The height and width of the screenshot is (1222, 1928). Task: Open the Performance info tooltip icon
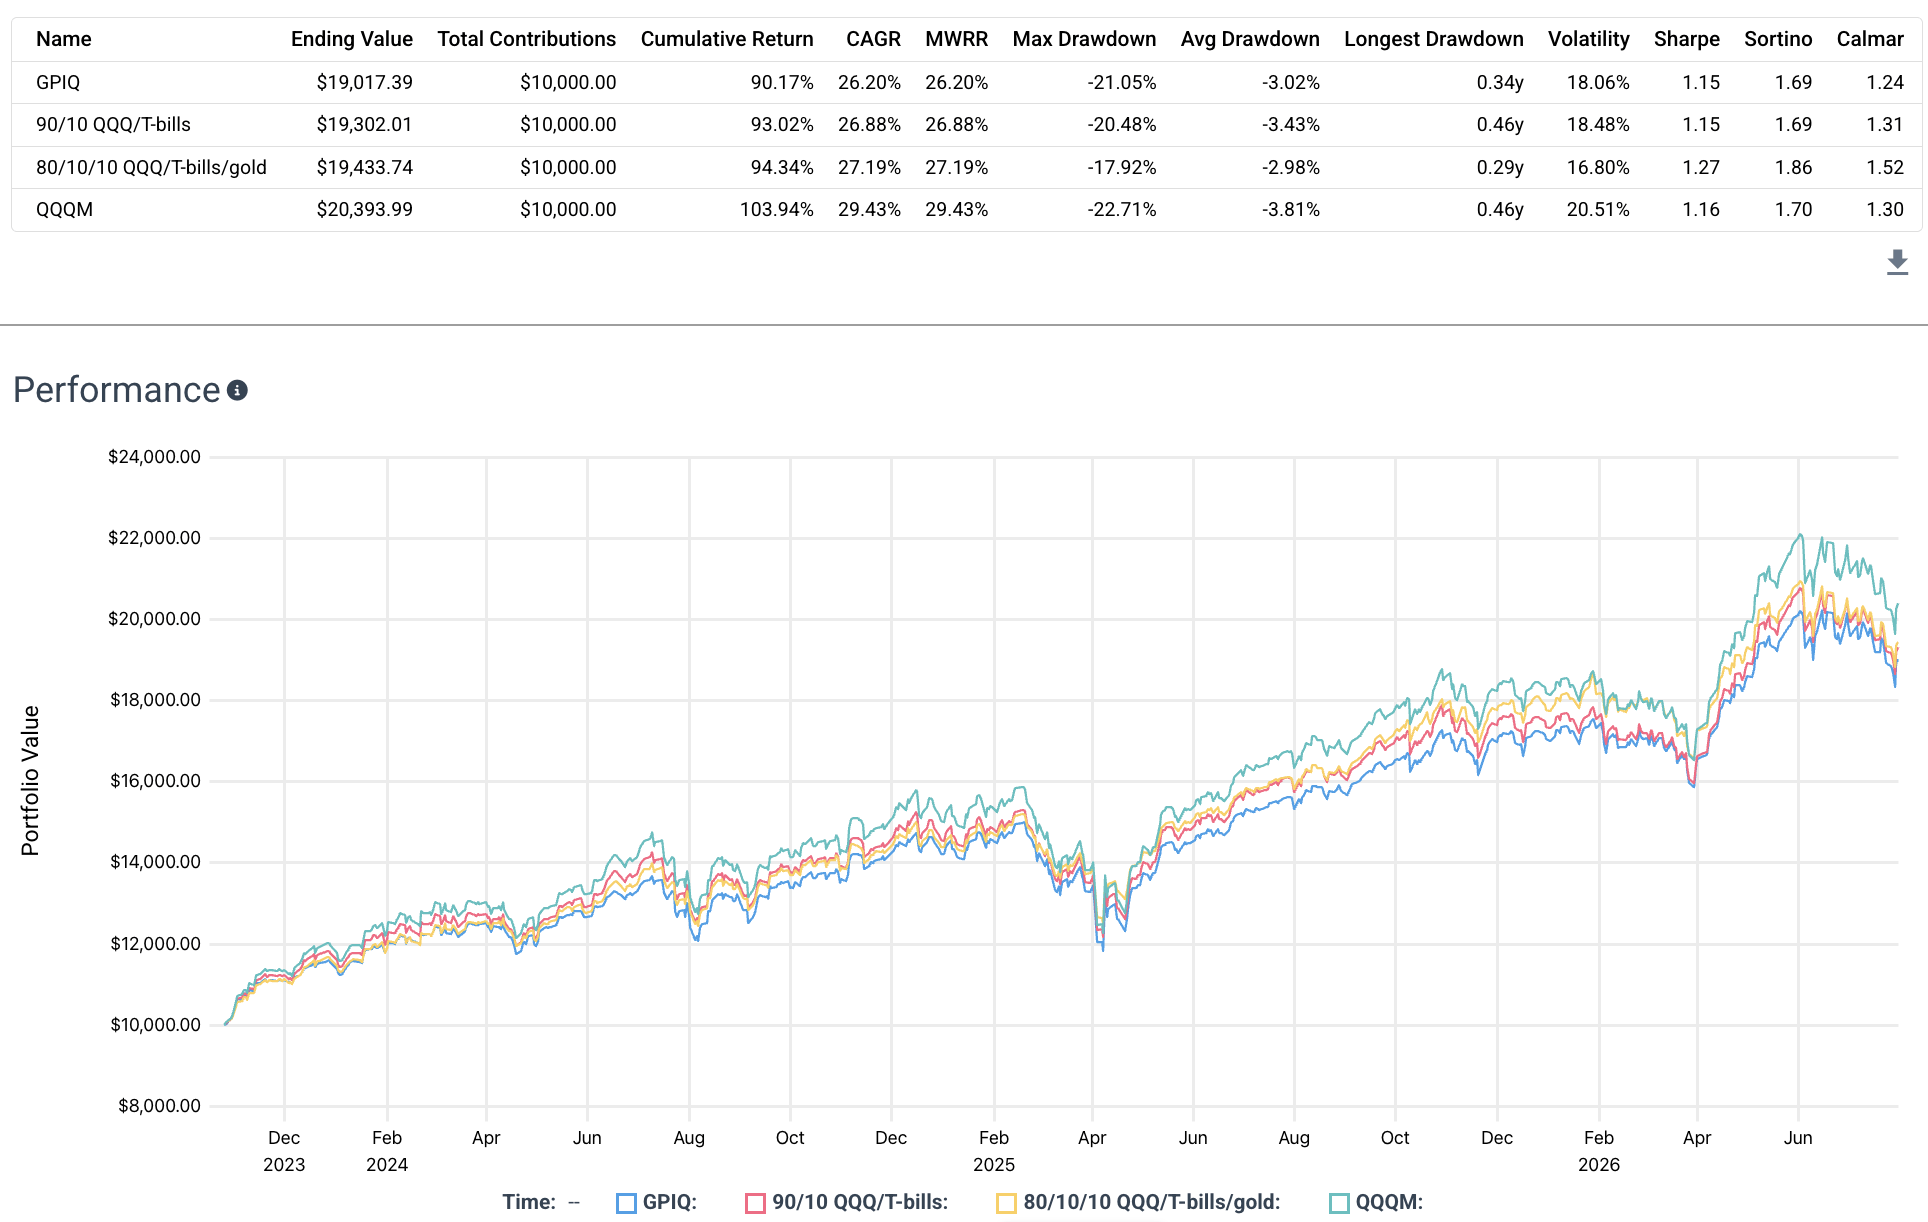(237, 390)
